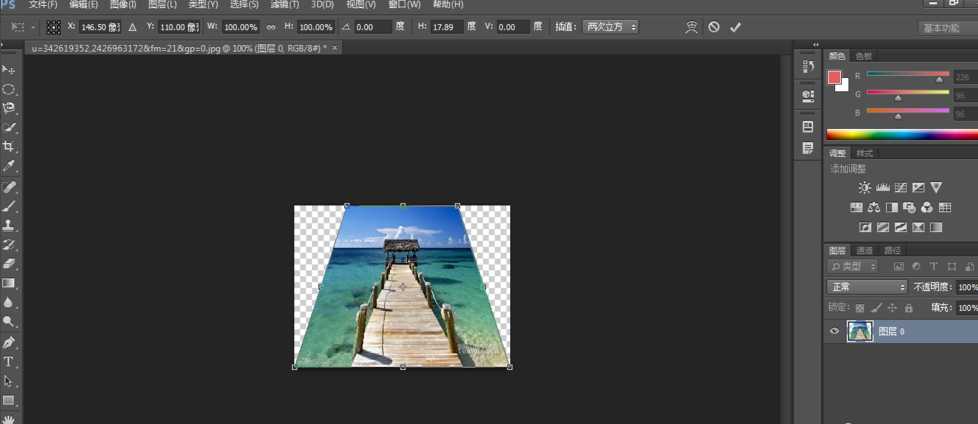Open the 插值 interpolation dropdown
This screenshot has width=978, height=424.
[610, 27]
